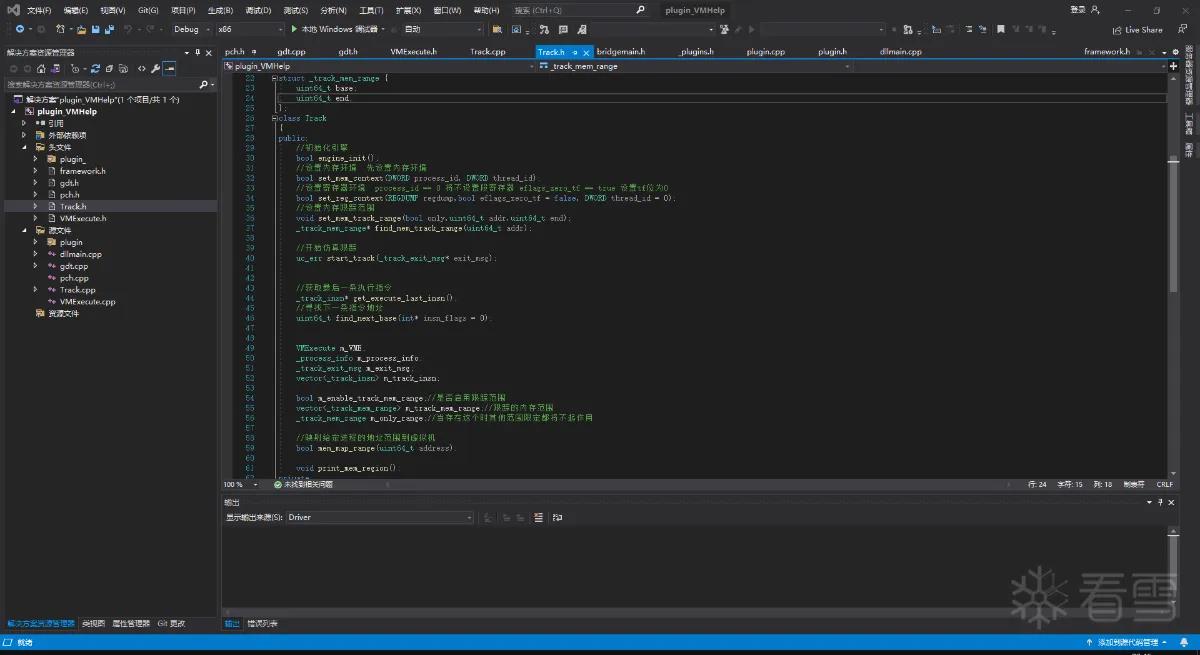The height and width of the screenshot is (655, 1200).
Task: Select VMExecute.cpp in Solution Explorer
Action: tap(87, 301)
